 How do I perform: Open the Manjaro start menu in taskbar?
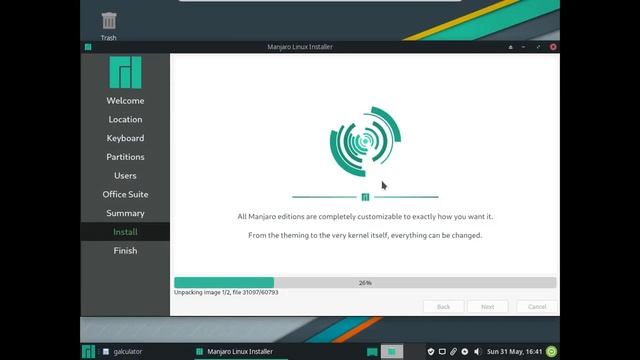coord(88,351)
